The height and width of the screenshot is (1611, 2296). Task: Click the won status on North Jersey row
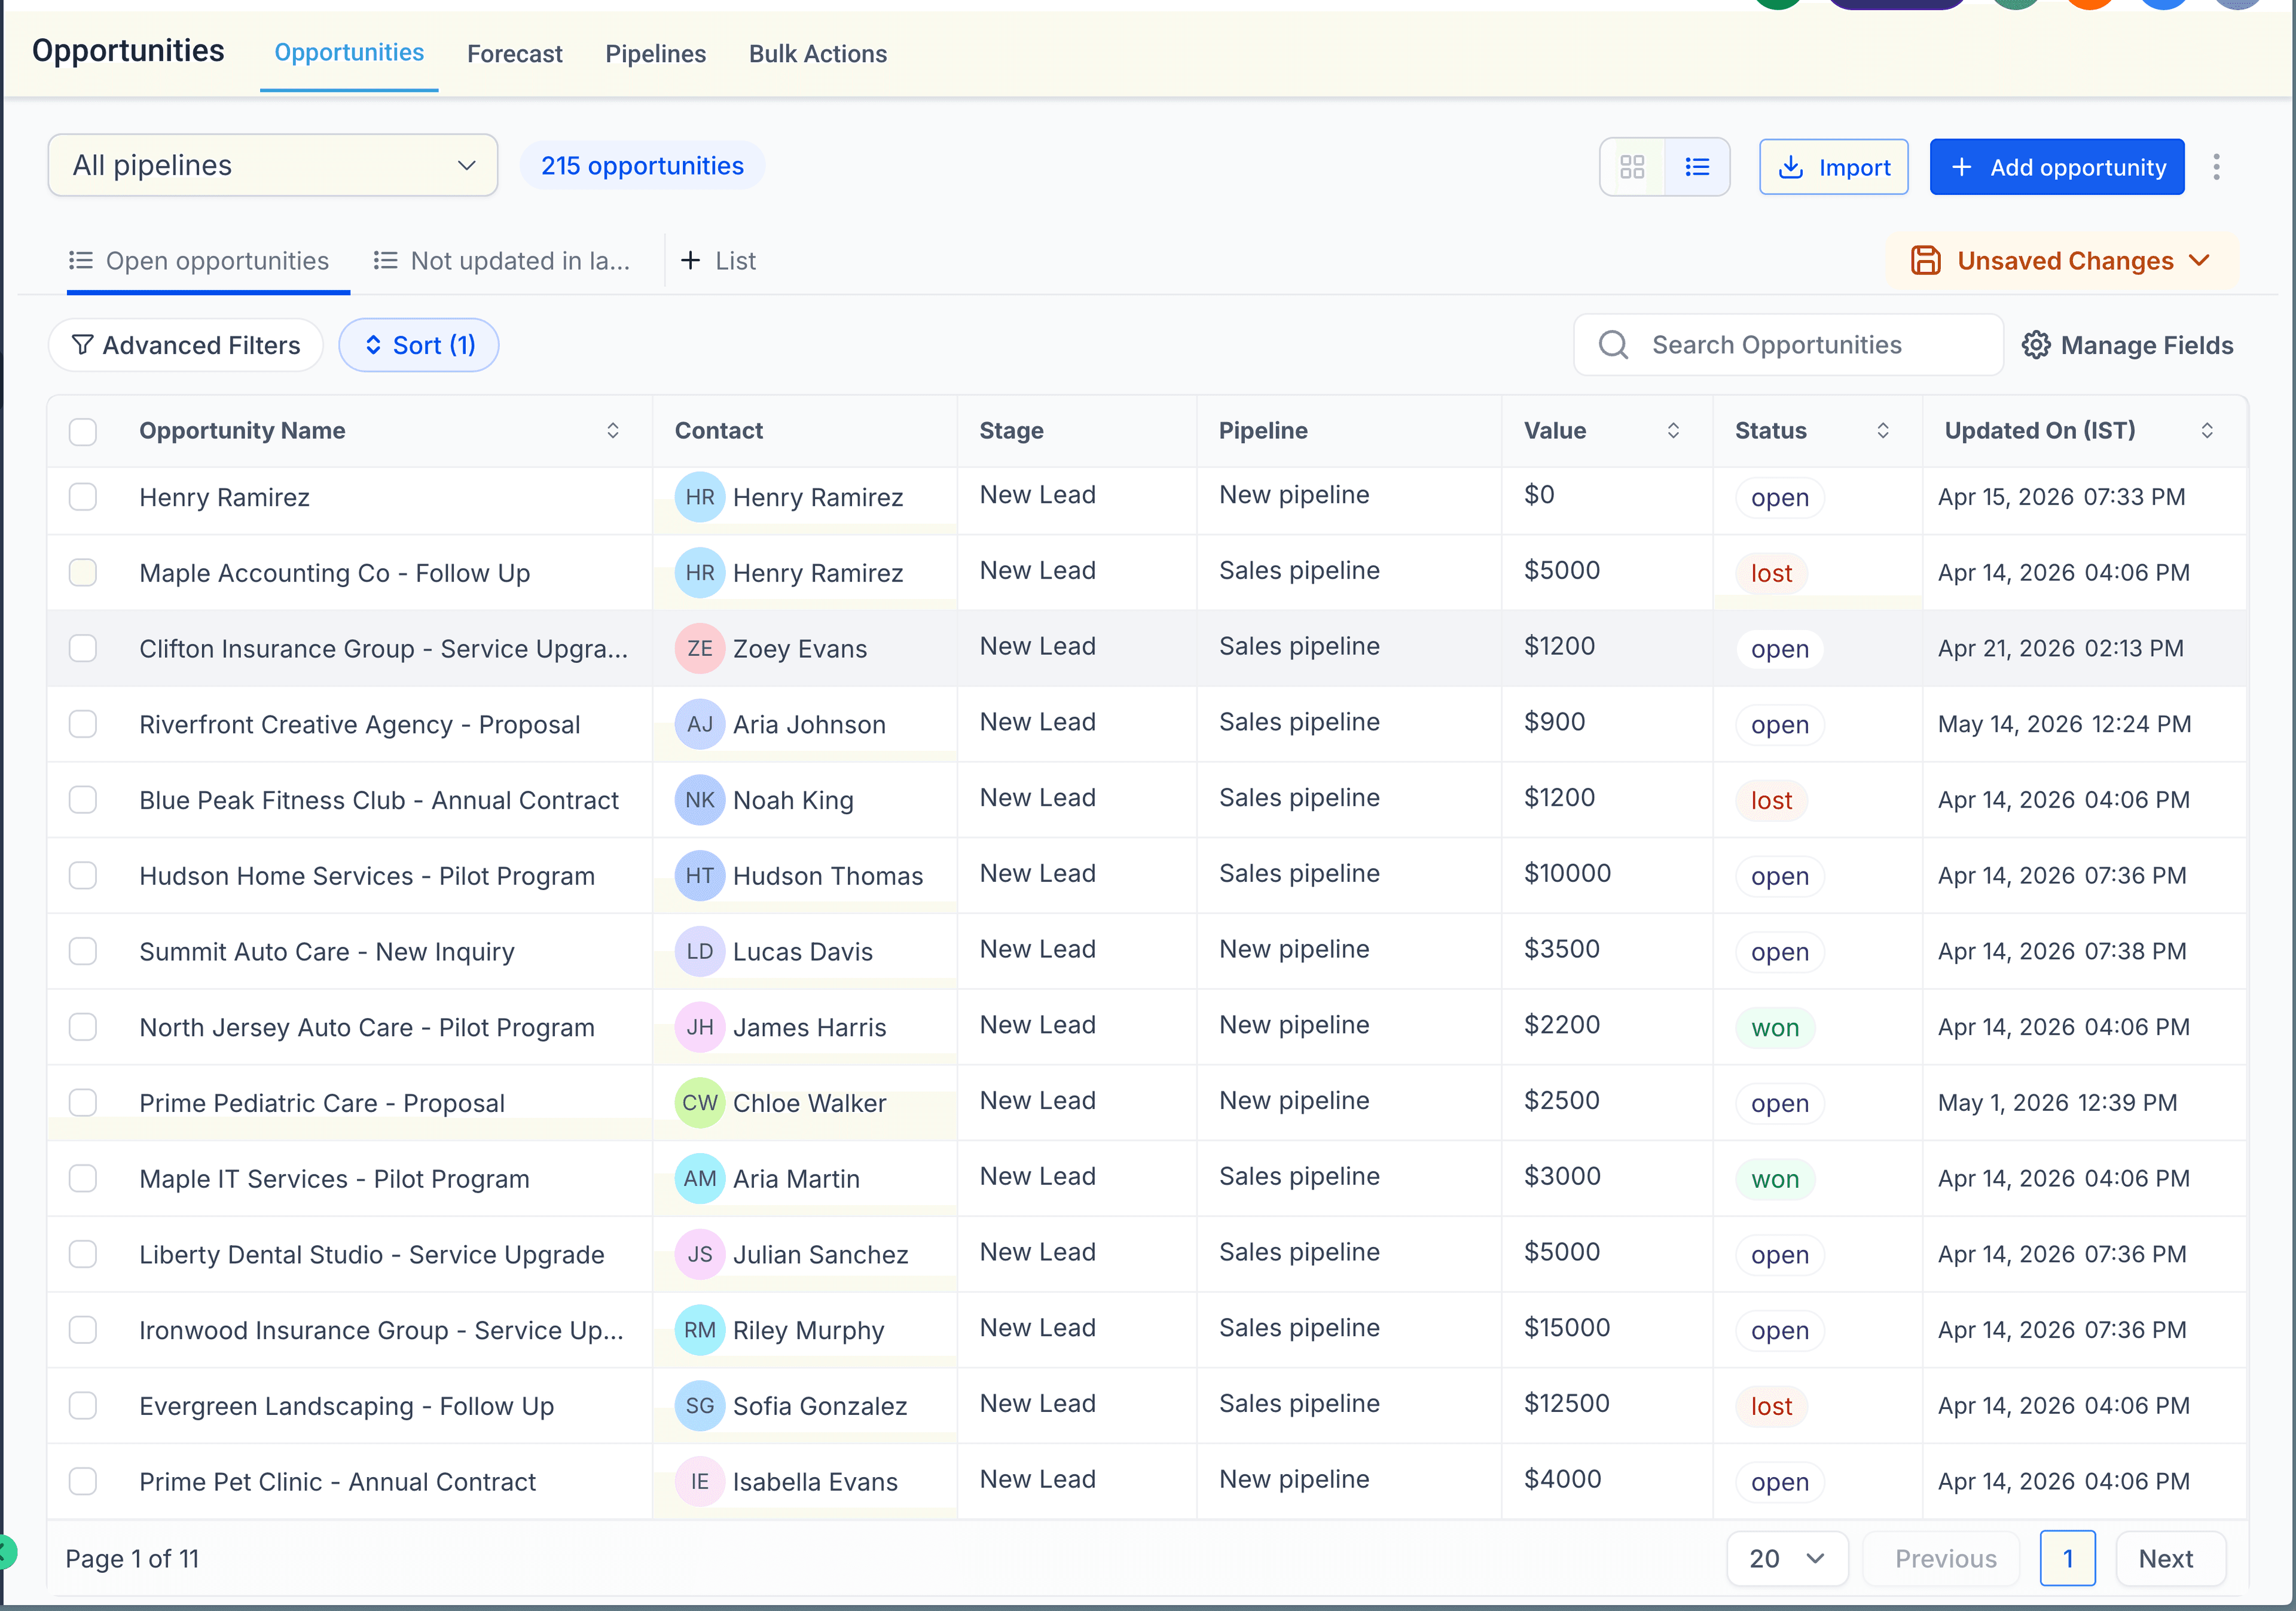pyautogui.click(x=1775, y=1028)
